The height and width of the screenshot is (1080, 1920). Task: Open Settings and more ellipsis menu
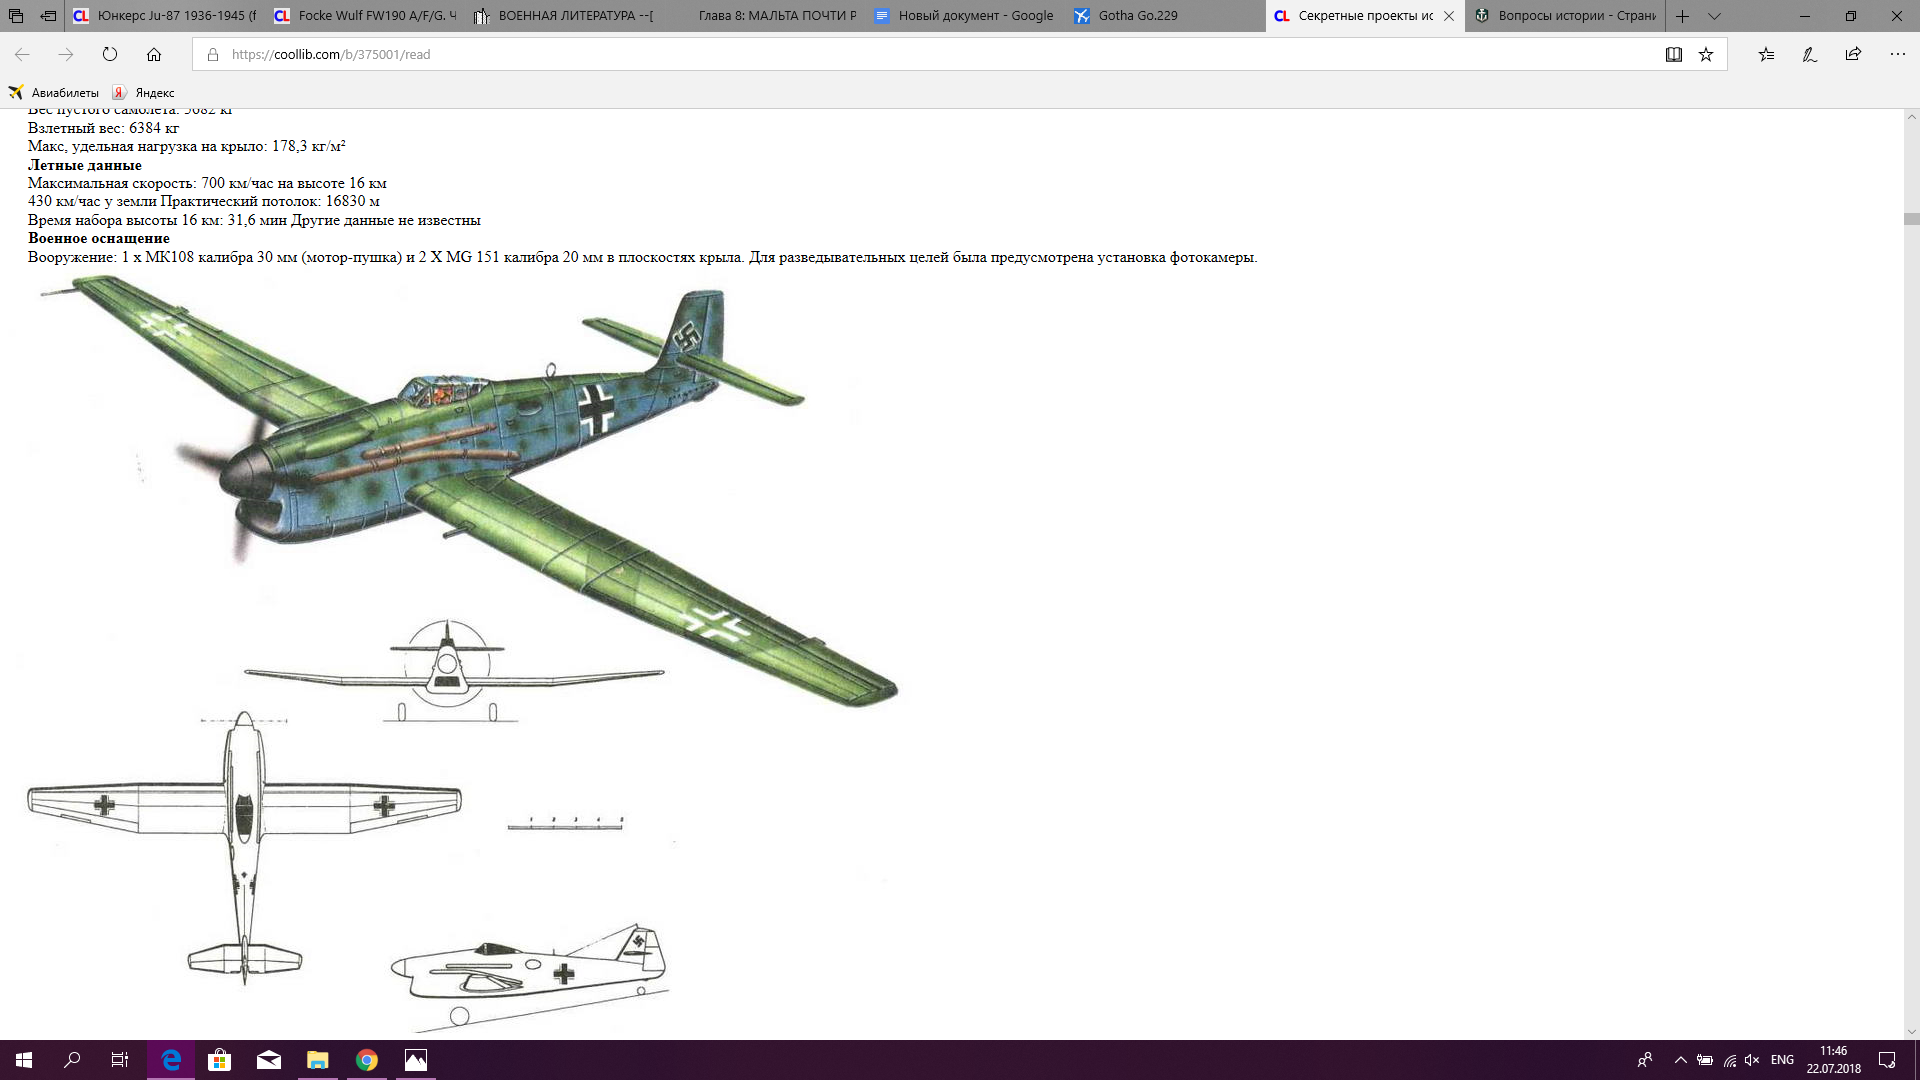(1897, 55)
